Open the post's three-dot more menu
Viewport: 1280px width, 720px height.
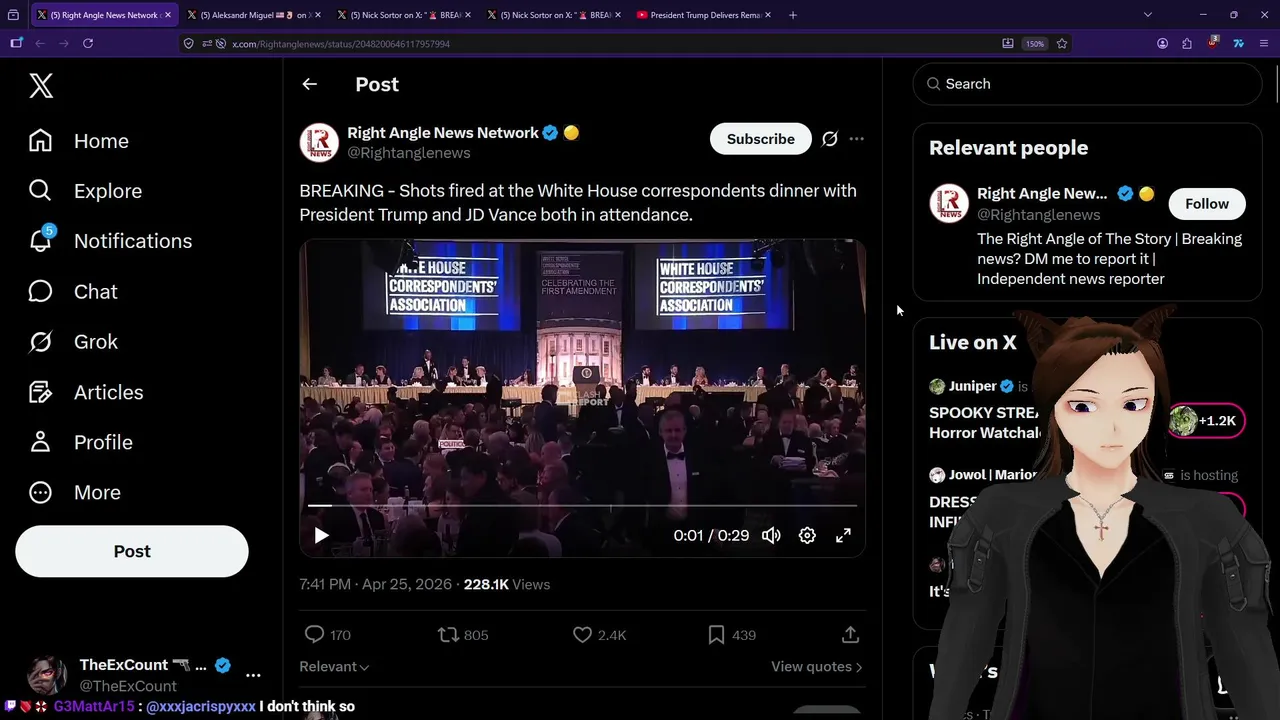(856, 139)
